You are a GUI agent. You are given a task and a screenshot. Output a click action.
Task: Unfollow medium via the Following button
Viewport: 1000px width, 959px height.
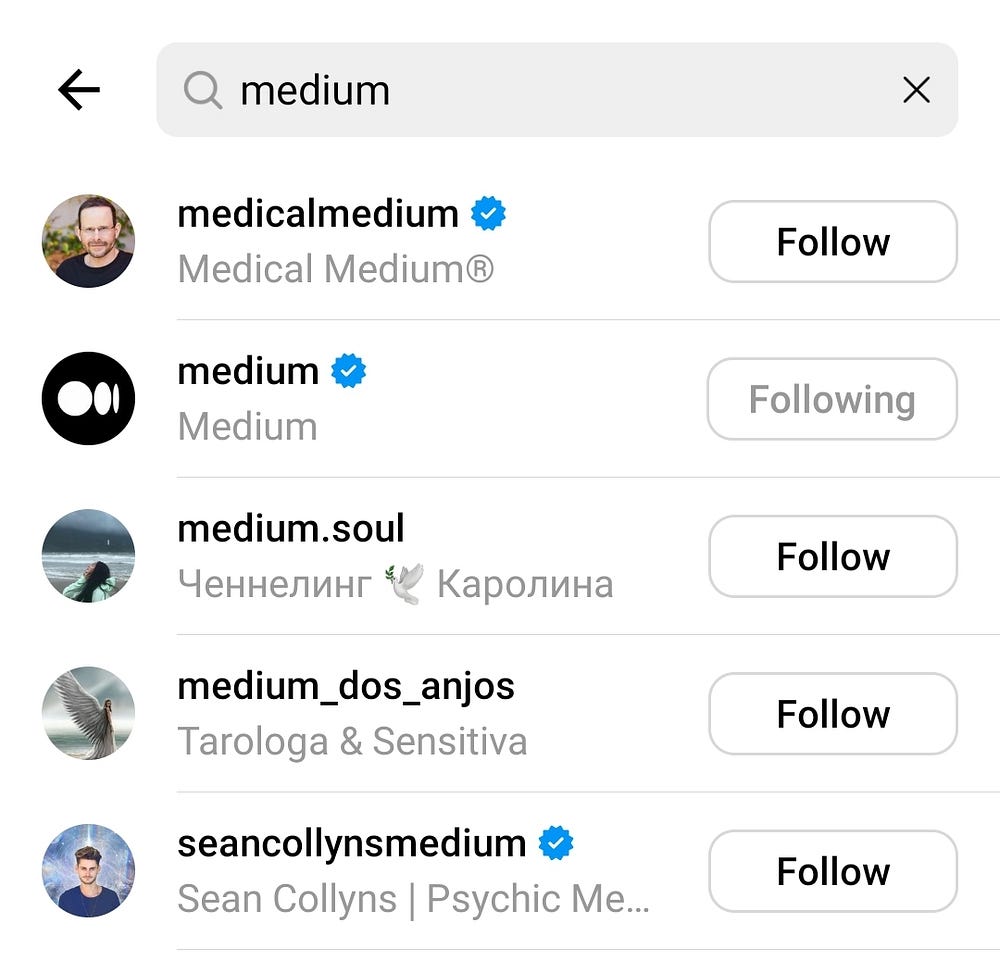pos(832,399)
